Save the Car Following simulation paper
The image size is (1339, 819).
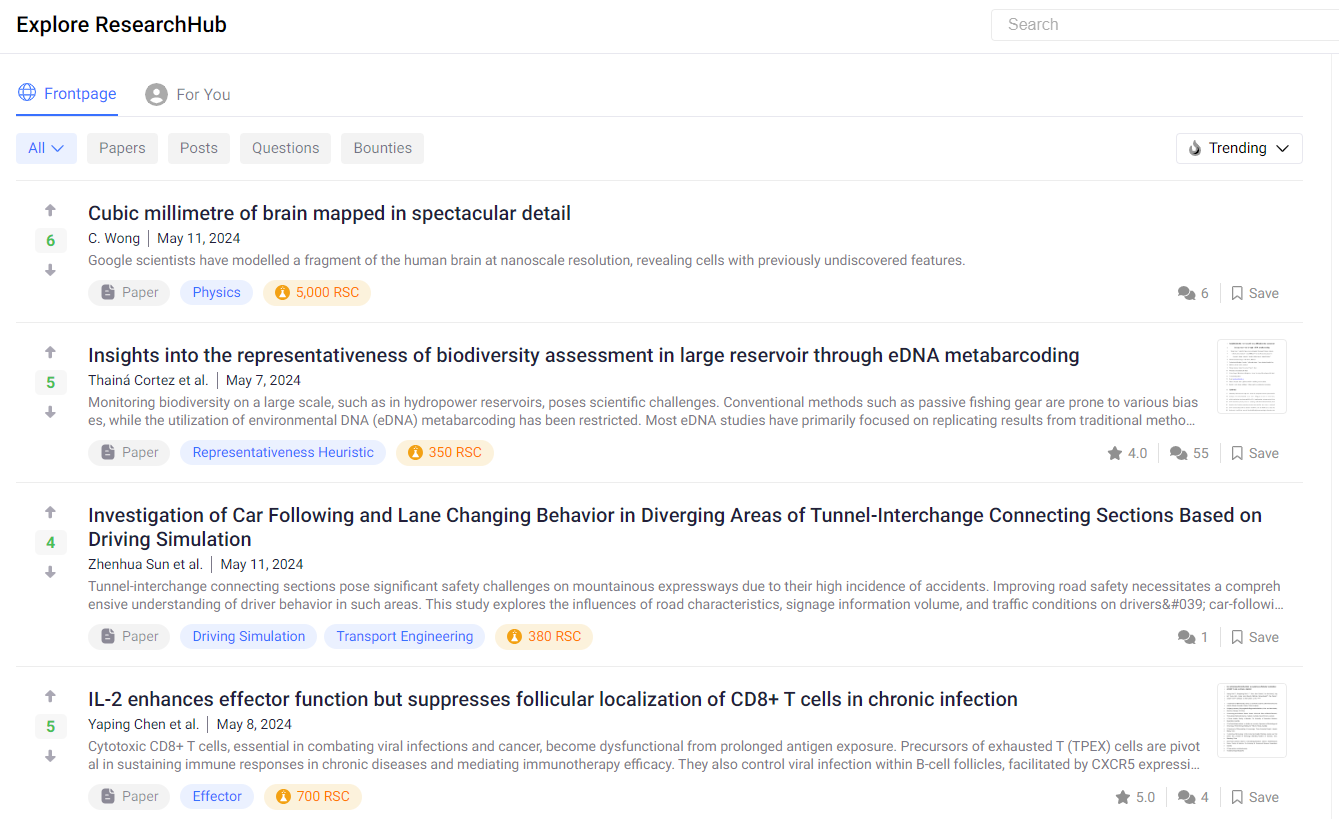pyautogui.click(x=1255, y=637)
